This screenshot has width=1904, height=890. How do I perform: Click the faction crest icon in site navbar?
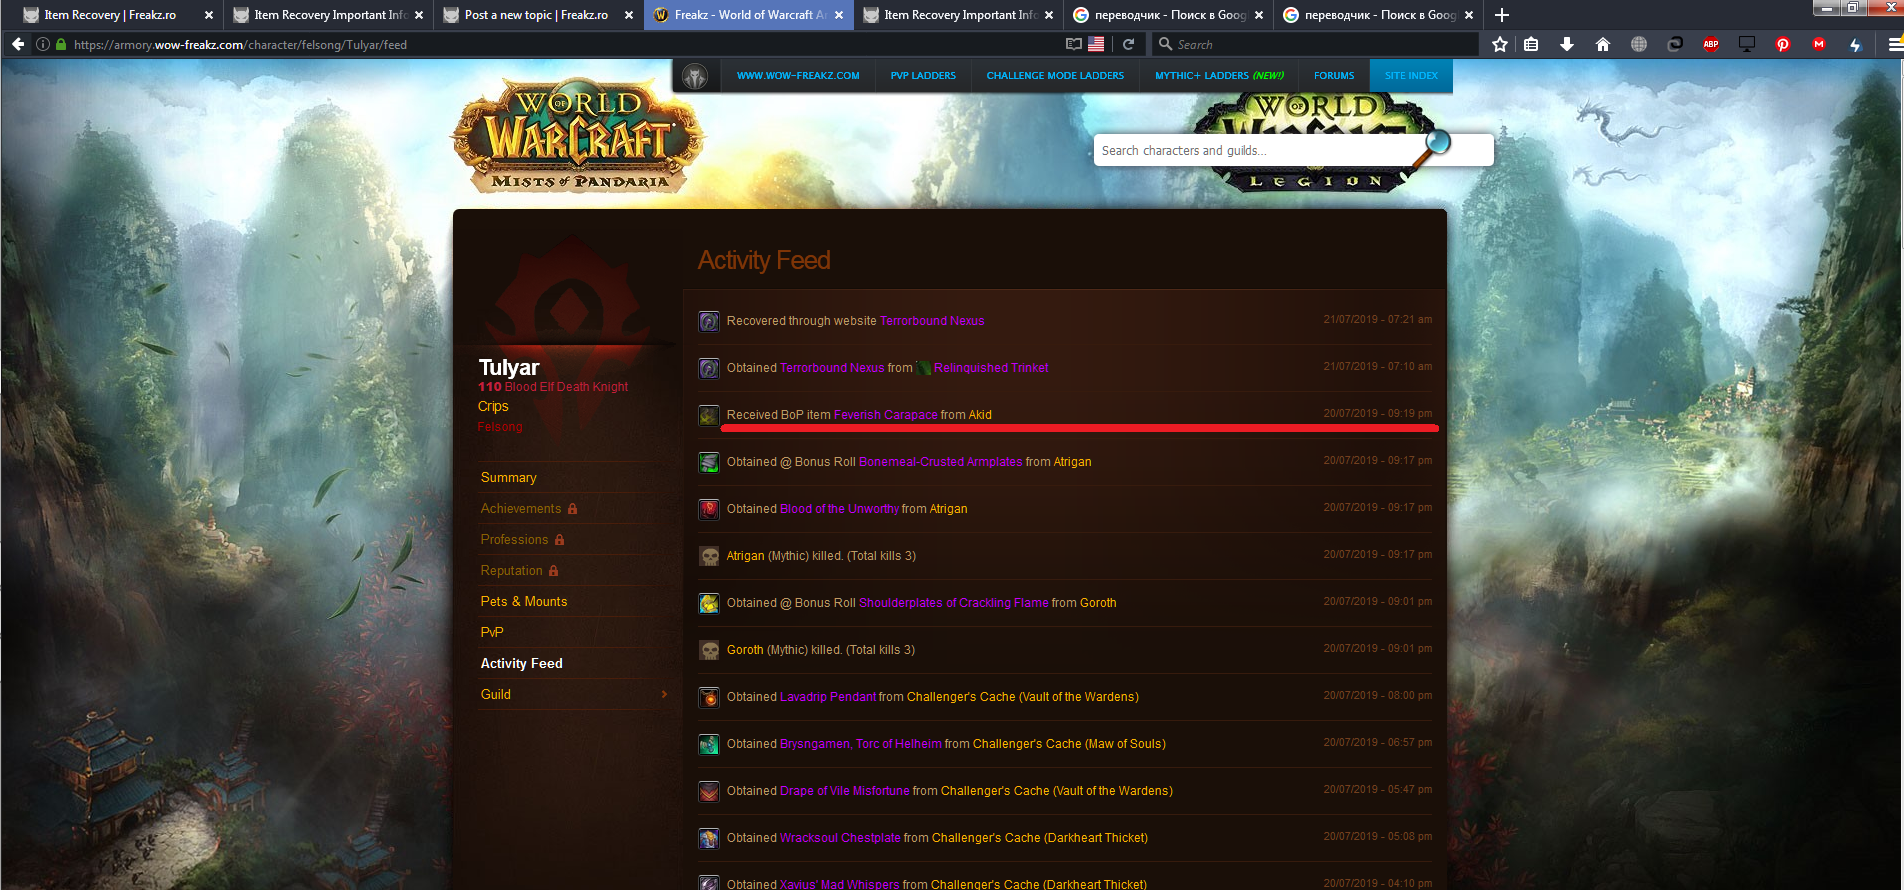click(695, 76)
